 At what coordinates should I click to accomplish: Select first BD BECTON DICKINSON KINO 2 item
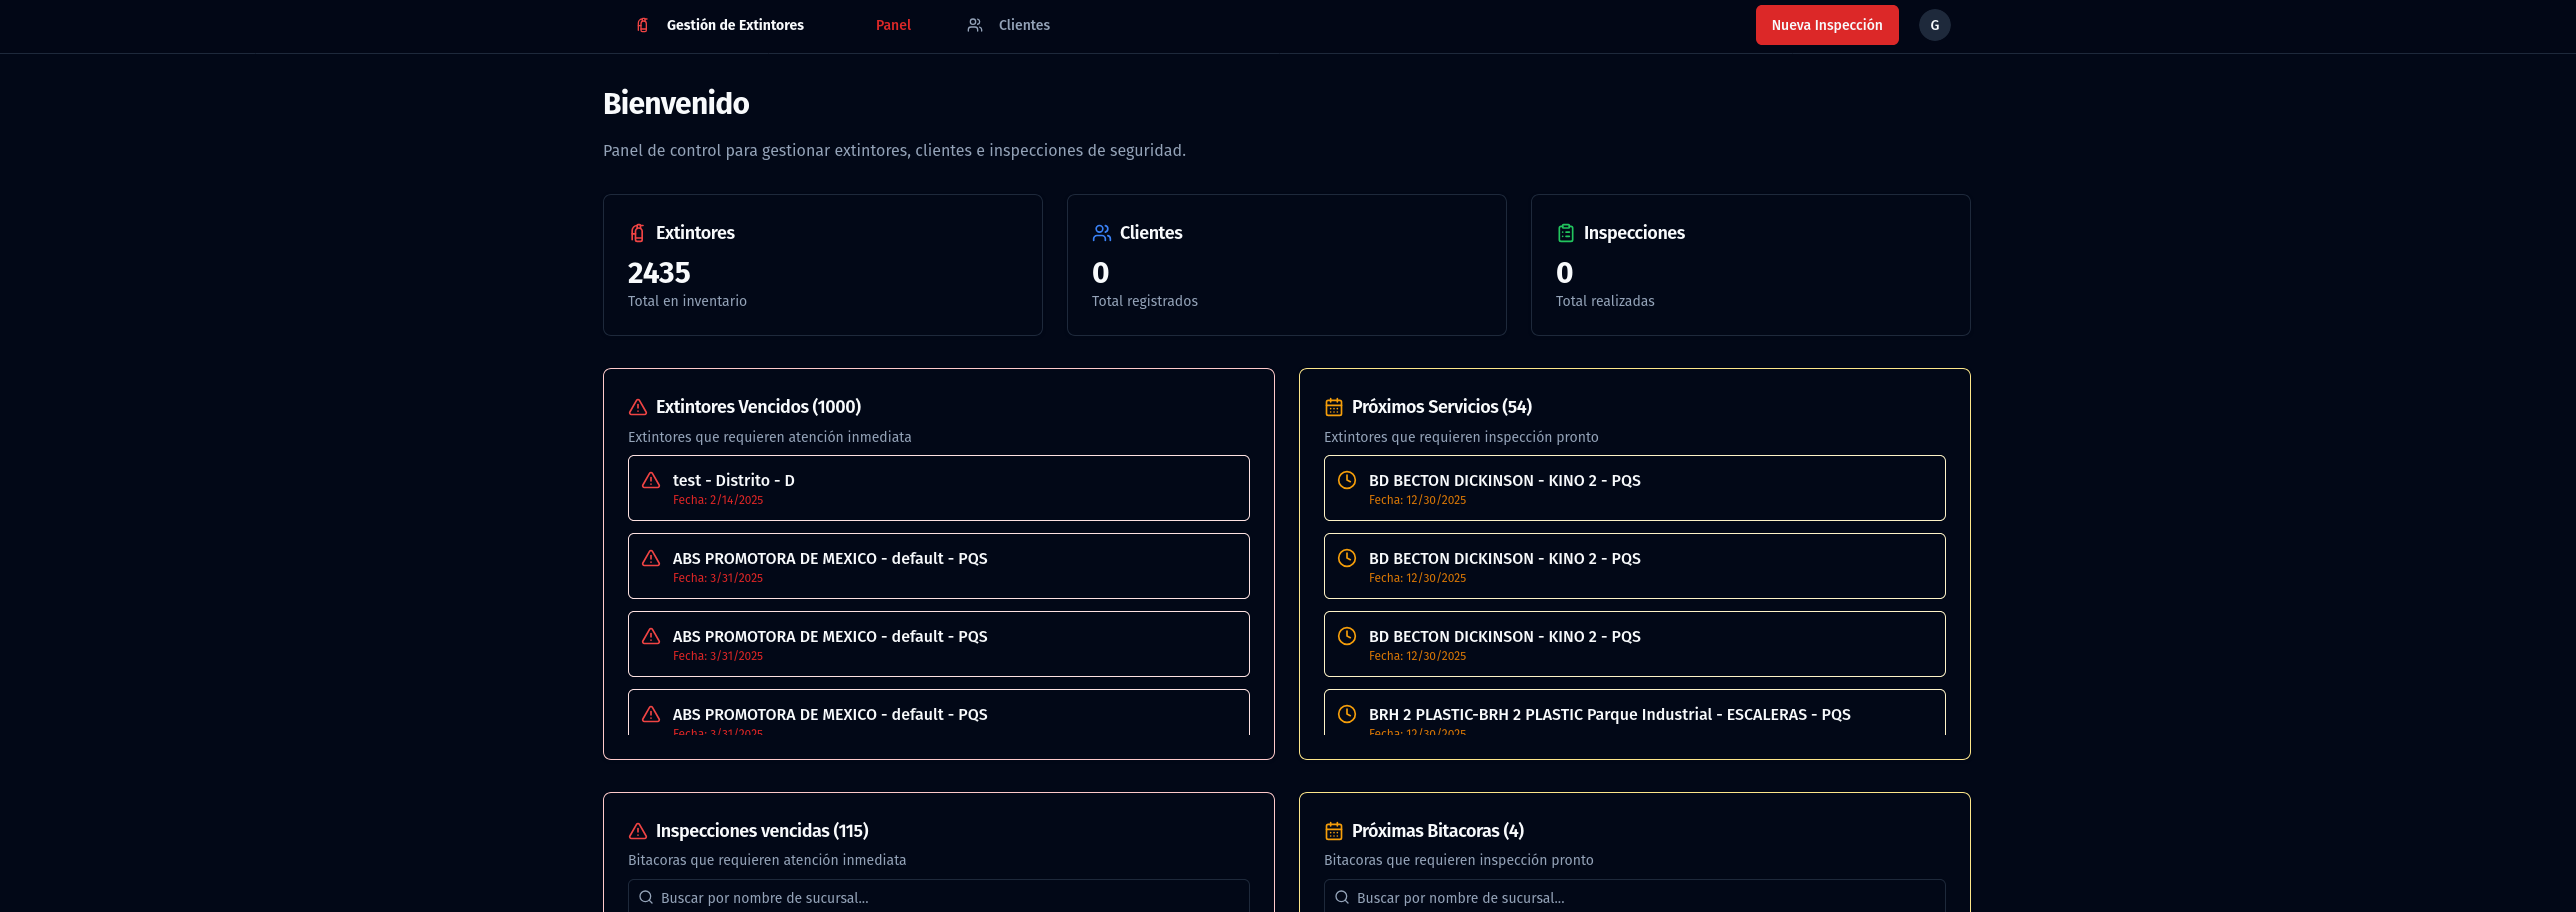pos(1634,488)
